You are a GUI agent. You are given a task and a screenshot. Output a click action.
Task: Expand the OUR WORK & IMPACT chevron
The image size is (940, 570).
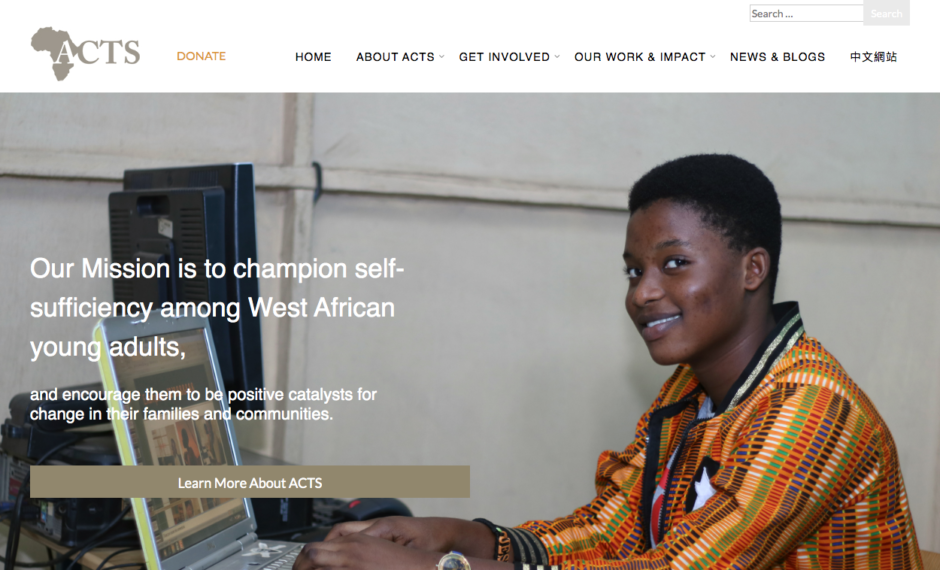click(713, 56)
